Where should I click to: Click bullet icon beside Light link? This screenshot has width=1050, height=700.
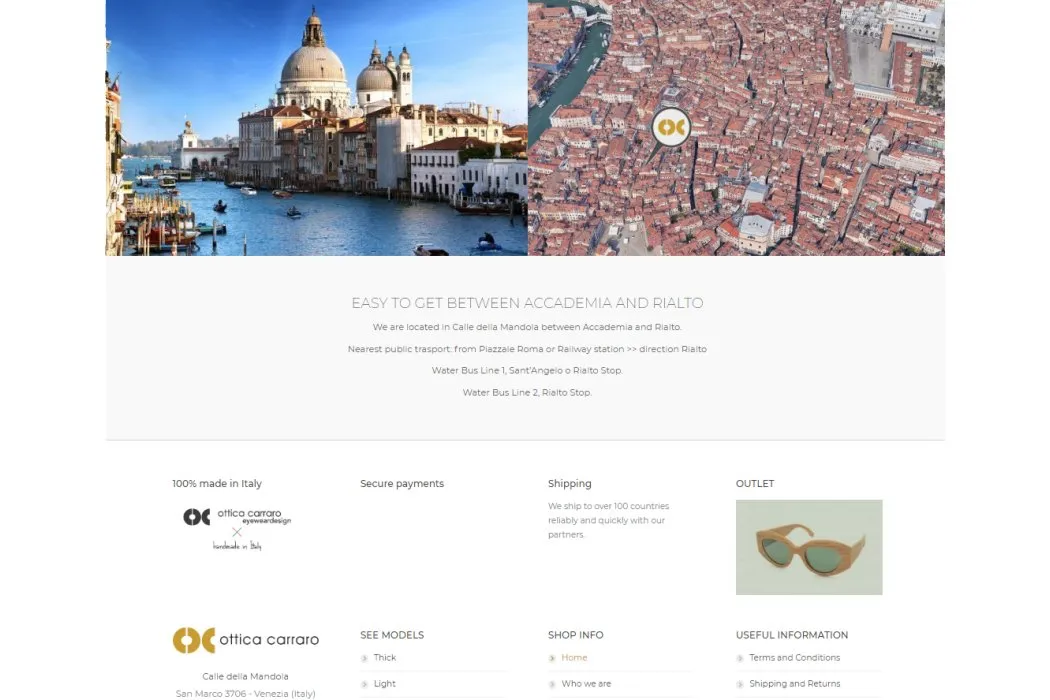[364, 685]
